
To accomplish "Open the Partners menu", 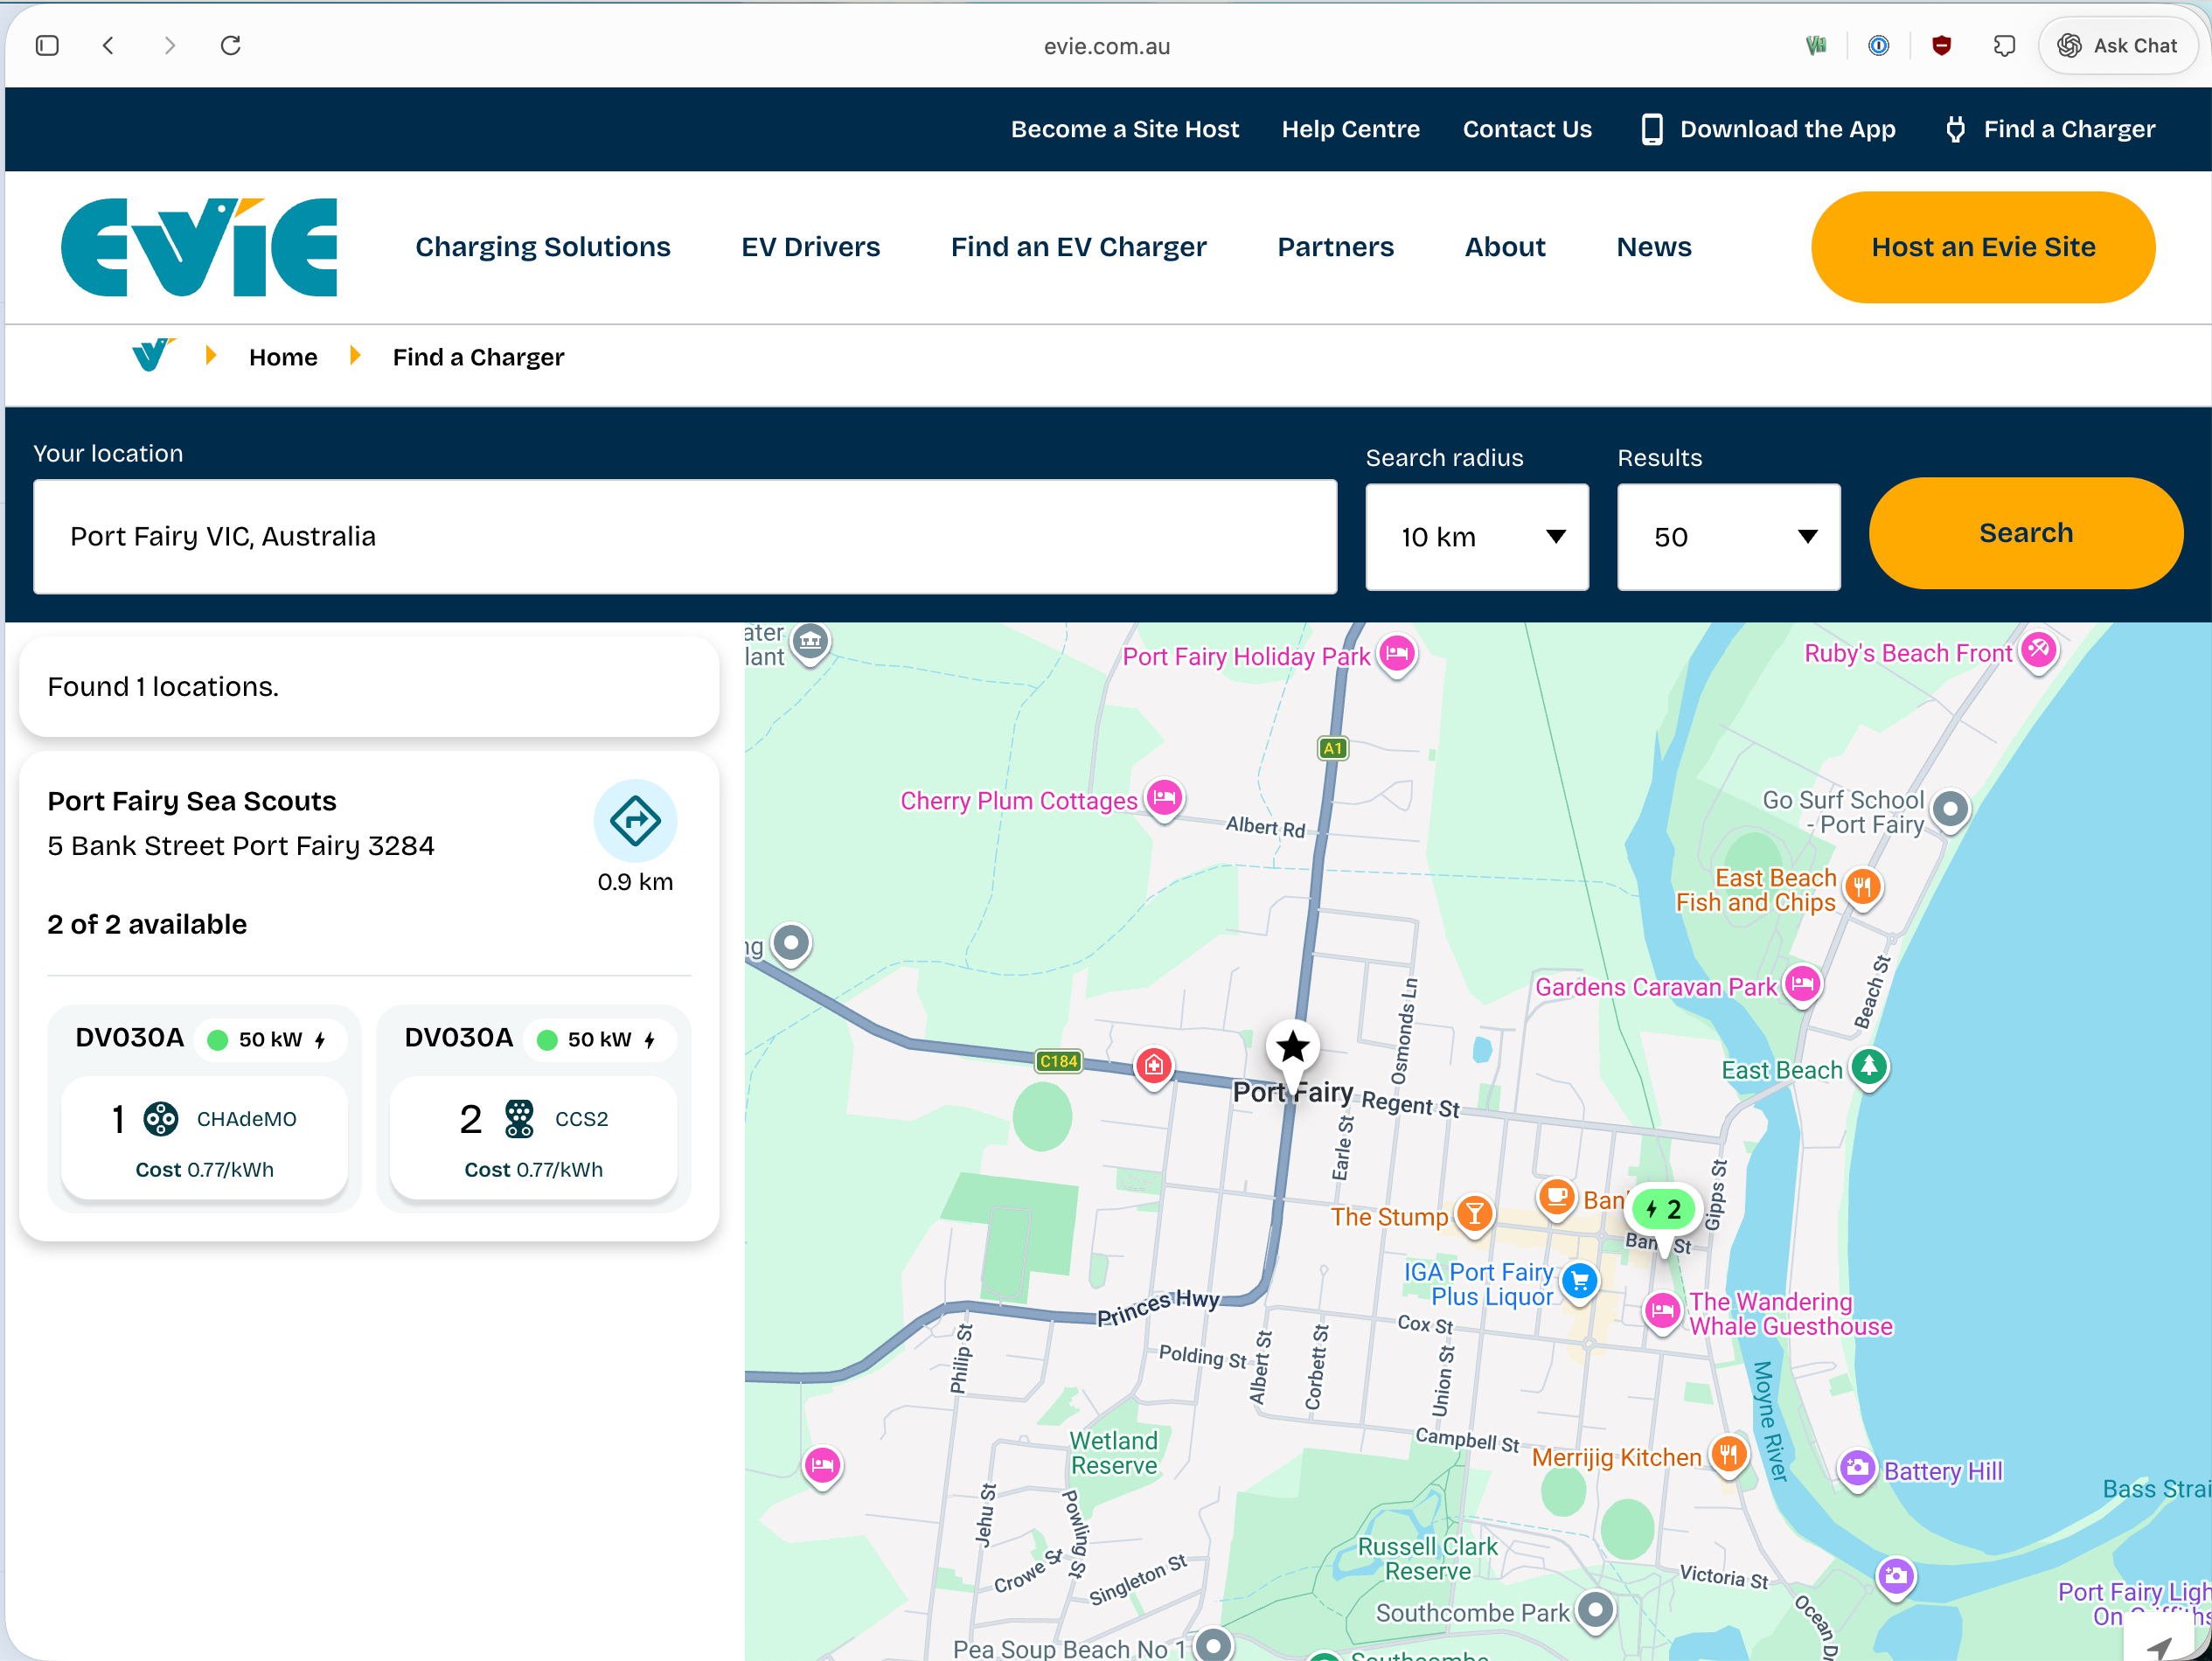I will pyautogui.click(x=1336, y=247).
